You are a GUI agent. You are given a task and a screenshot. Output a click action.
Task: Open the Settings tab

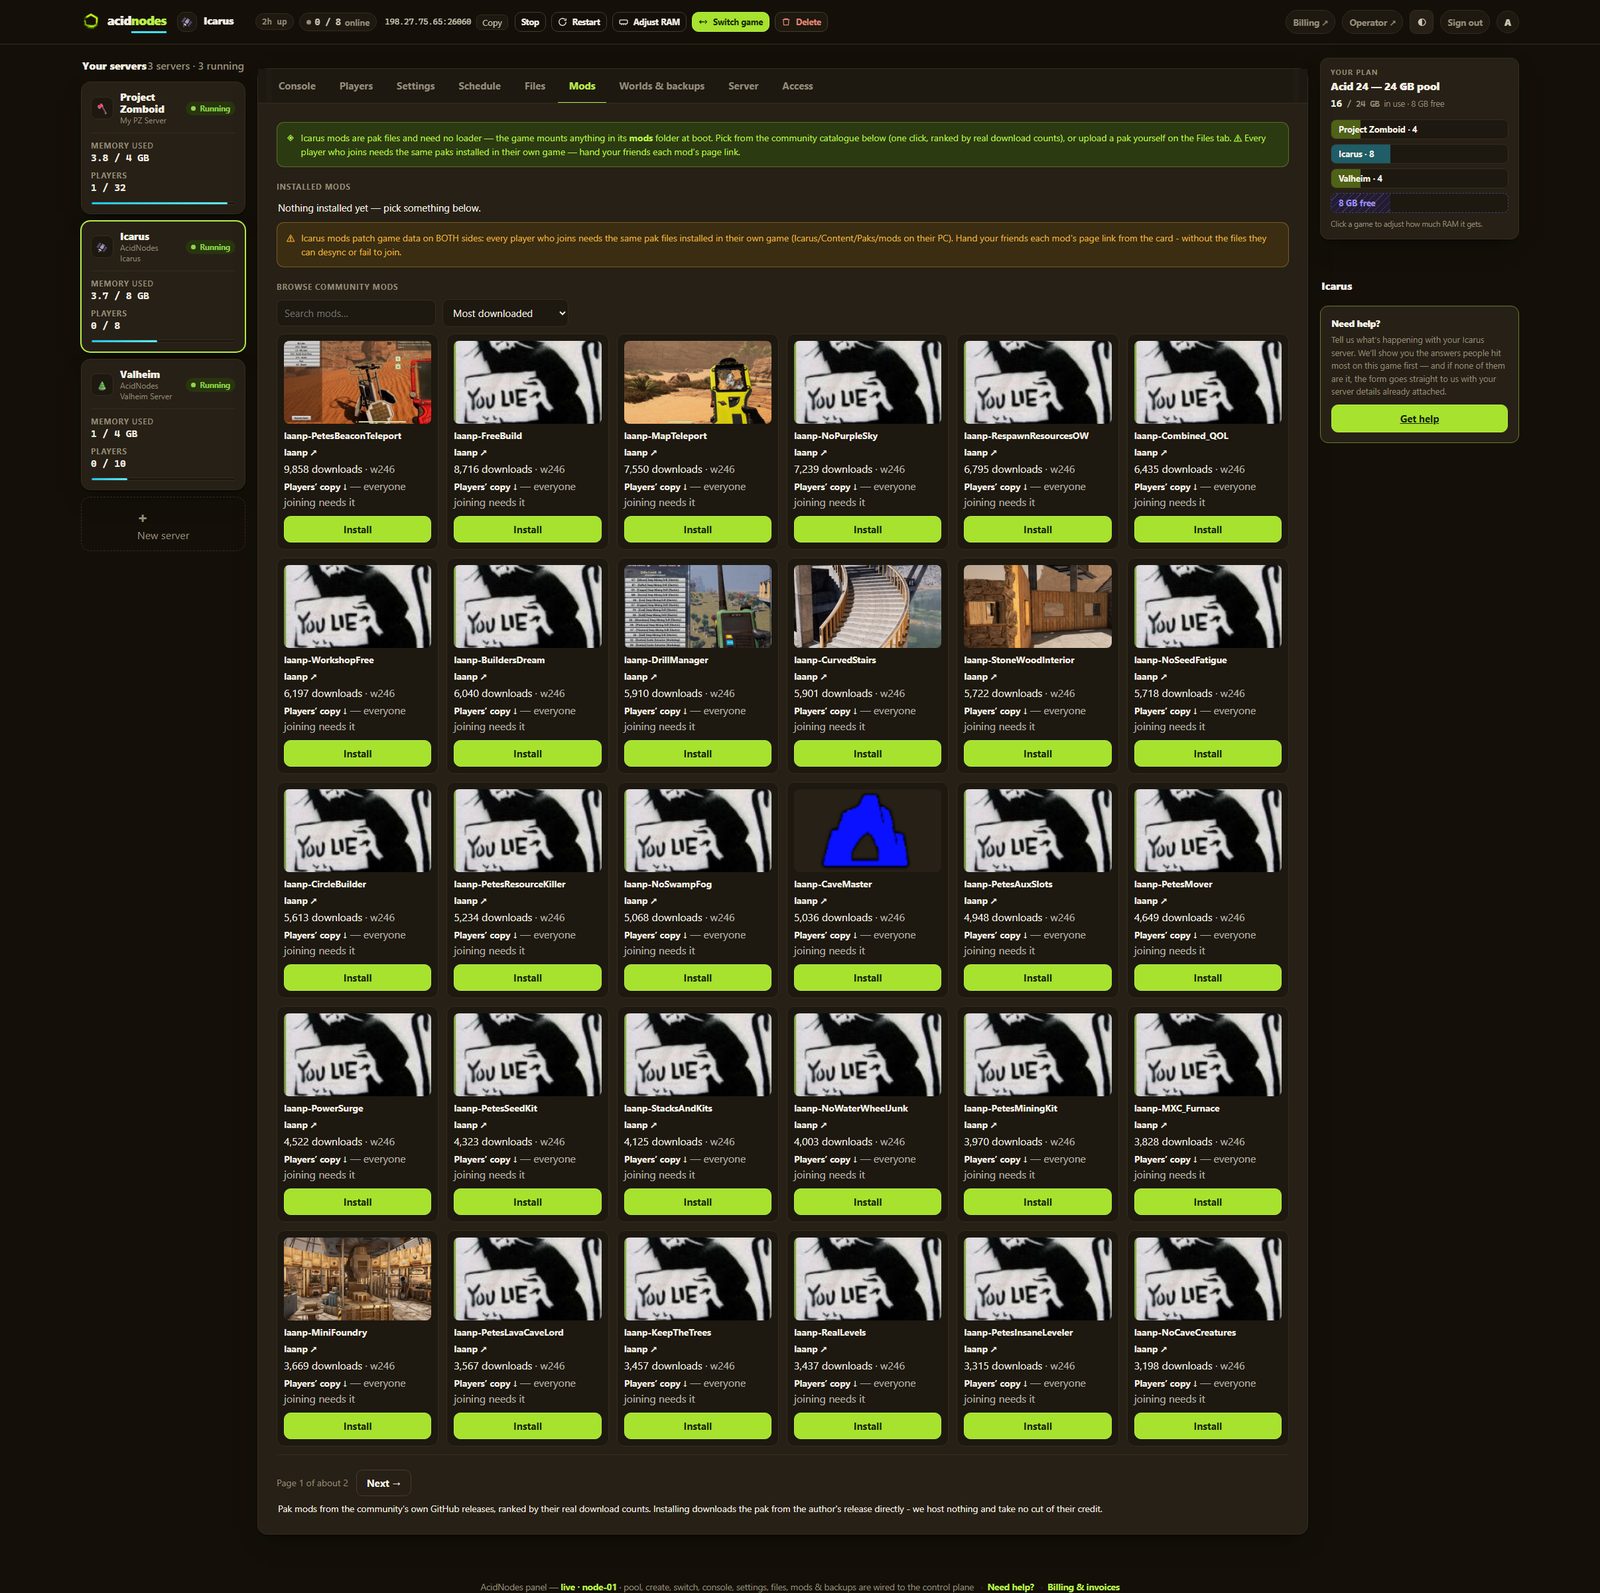click(415, 86)
